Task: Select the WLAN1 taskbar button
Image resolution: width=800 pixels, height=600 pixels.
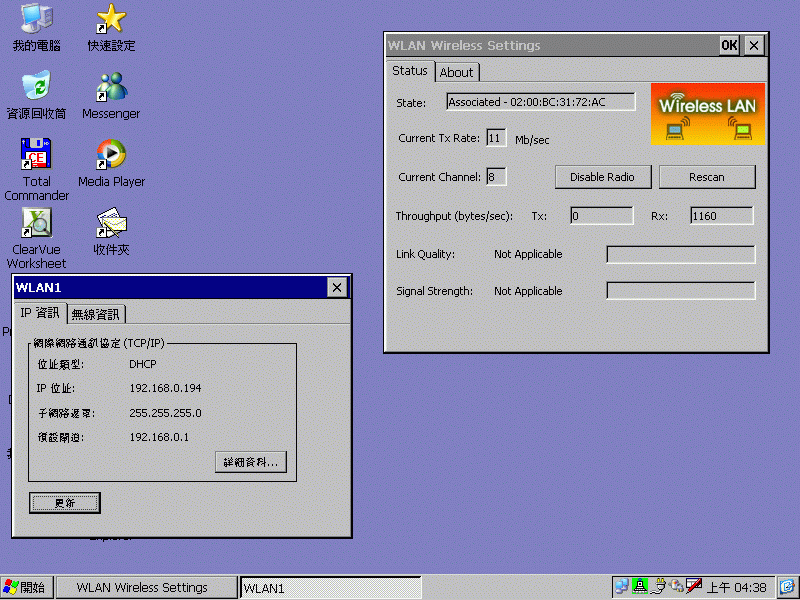Action: 331,588
